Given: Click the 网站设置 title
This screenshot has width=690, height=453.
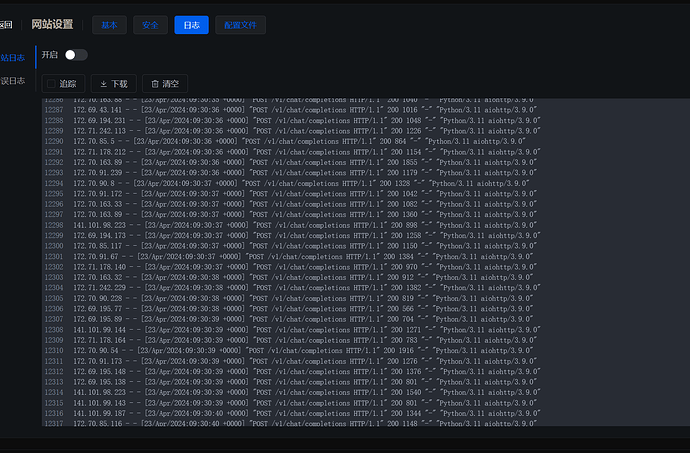Looking at the screenshot, I should pos(52,25).
